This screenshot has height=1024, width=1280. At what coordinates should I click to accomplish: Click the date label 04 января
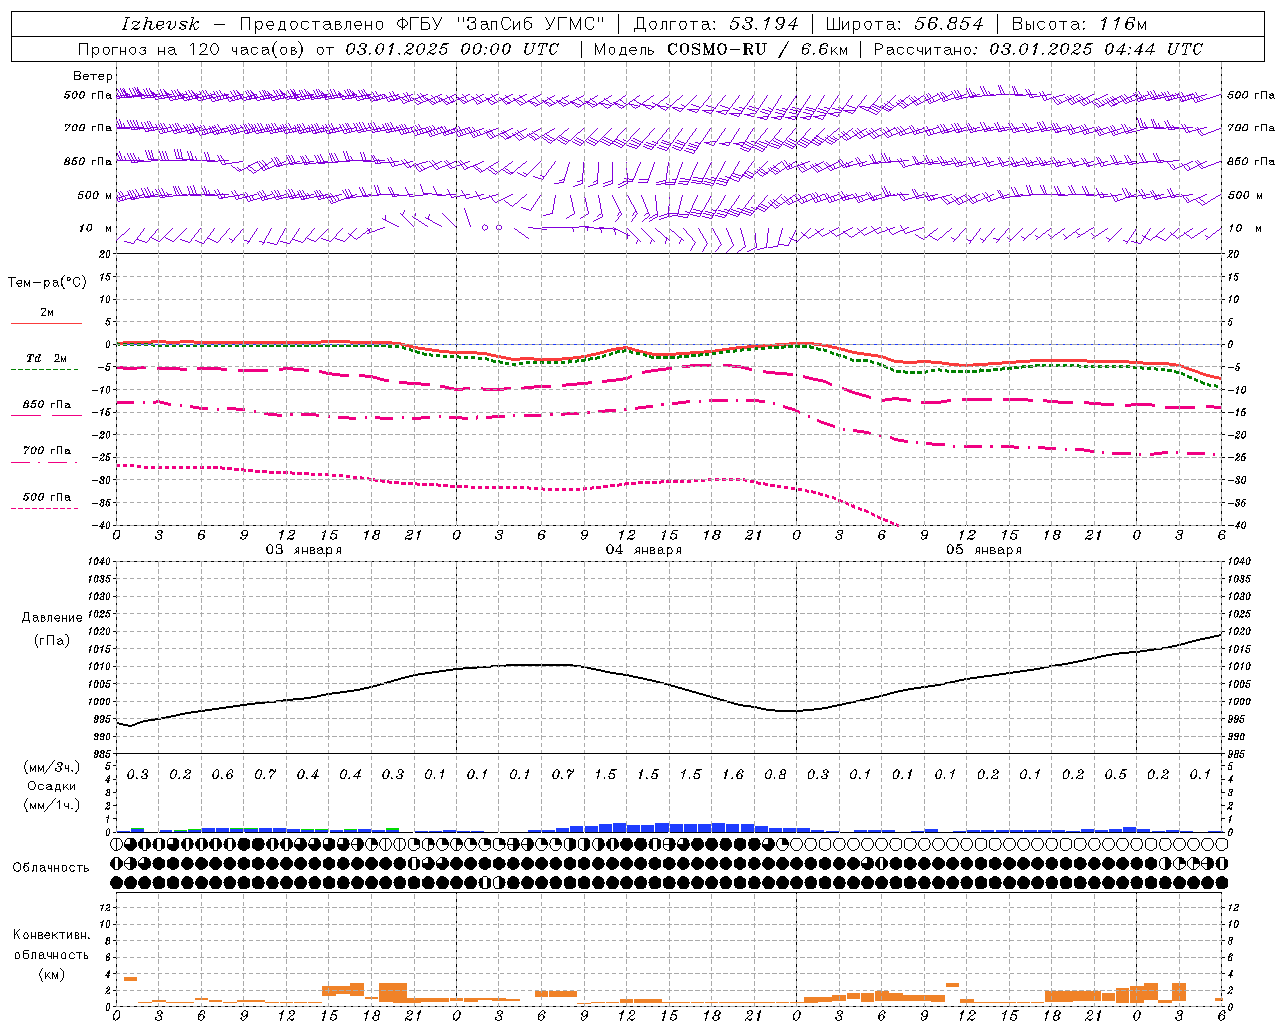(643, 550)
